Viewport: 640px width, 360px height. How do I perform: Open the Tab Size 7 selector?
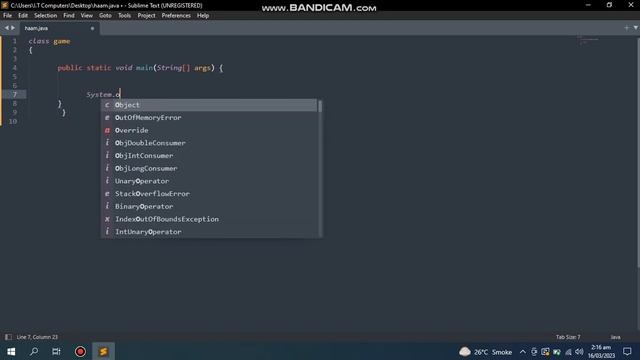click(568, 337)
